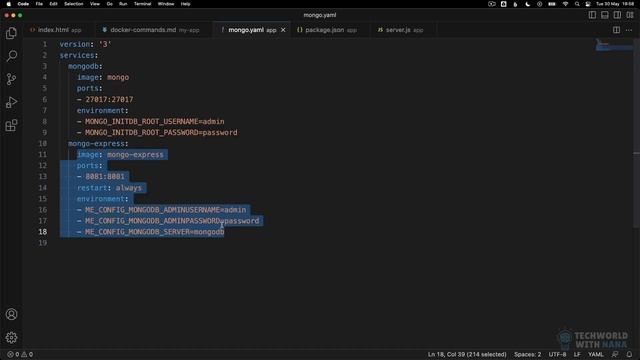
Task: Click MONGO_INITDB_ROOT_PASSWORD=password line
Action: point(161,133)
